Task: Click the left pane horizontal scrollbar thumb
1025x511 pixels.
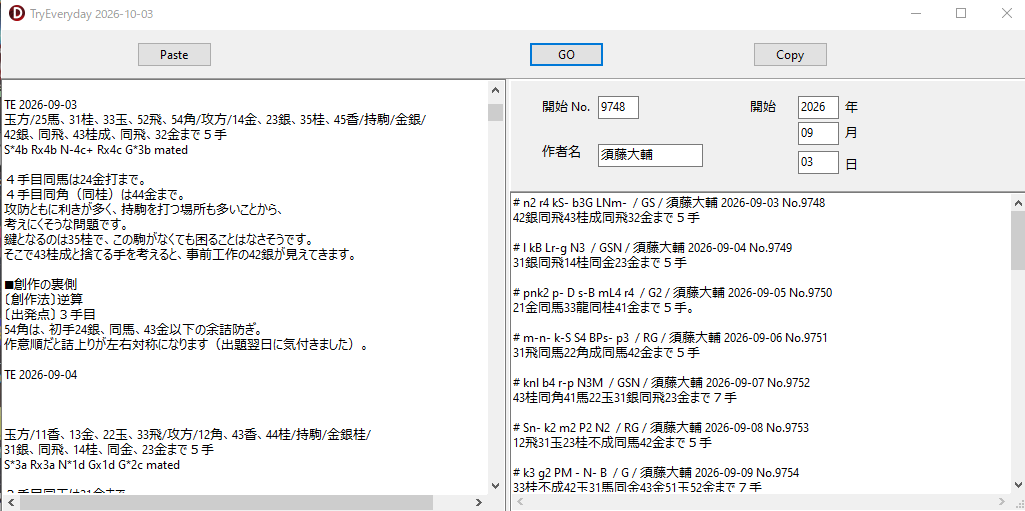Action: coord(226,502)
